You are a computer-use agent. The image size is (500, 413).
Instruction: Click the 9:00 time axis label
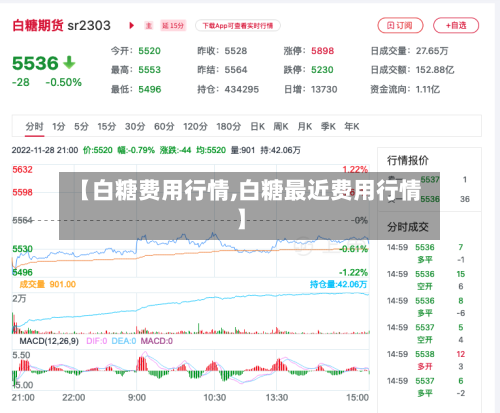pyautogui.click(x=137, y=398)
